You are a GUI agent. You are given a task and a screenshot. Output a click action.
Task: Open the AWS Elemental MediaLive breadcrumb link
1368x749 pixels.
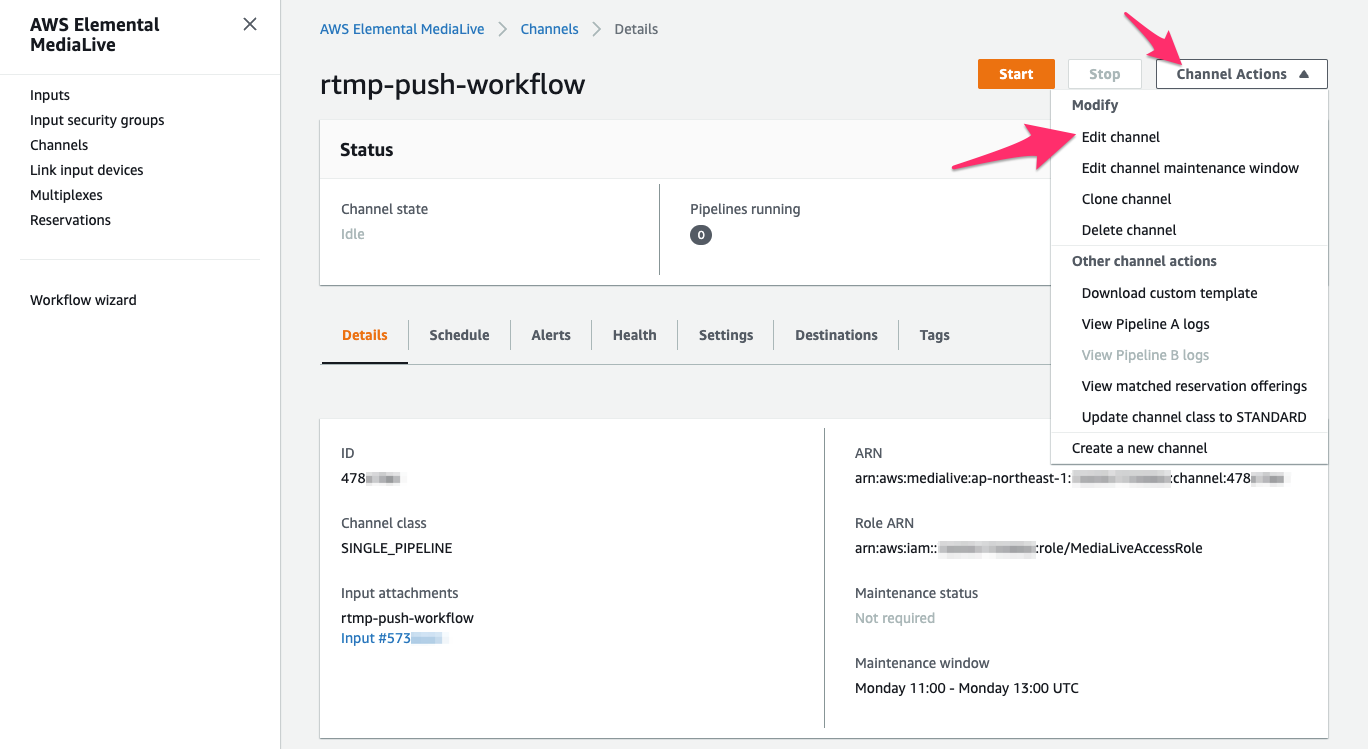pyautogui.click(x=402, y=29)
